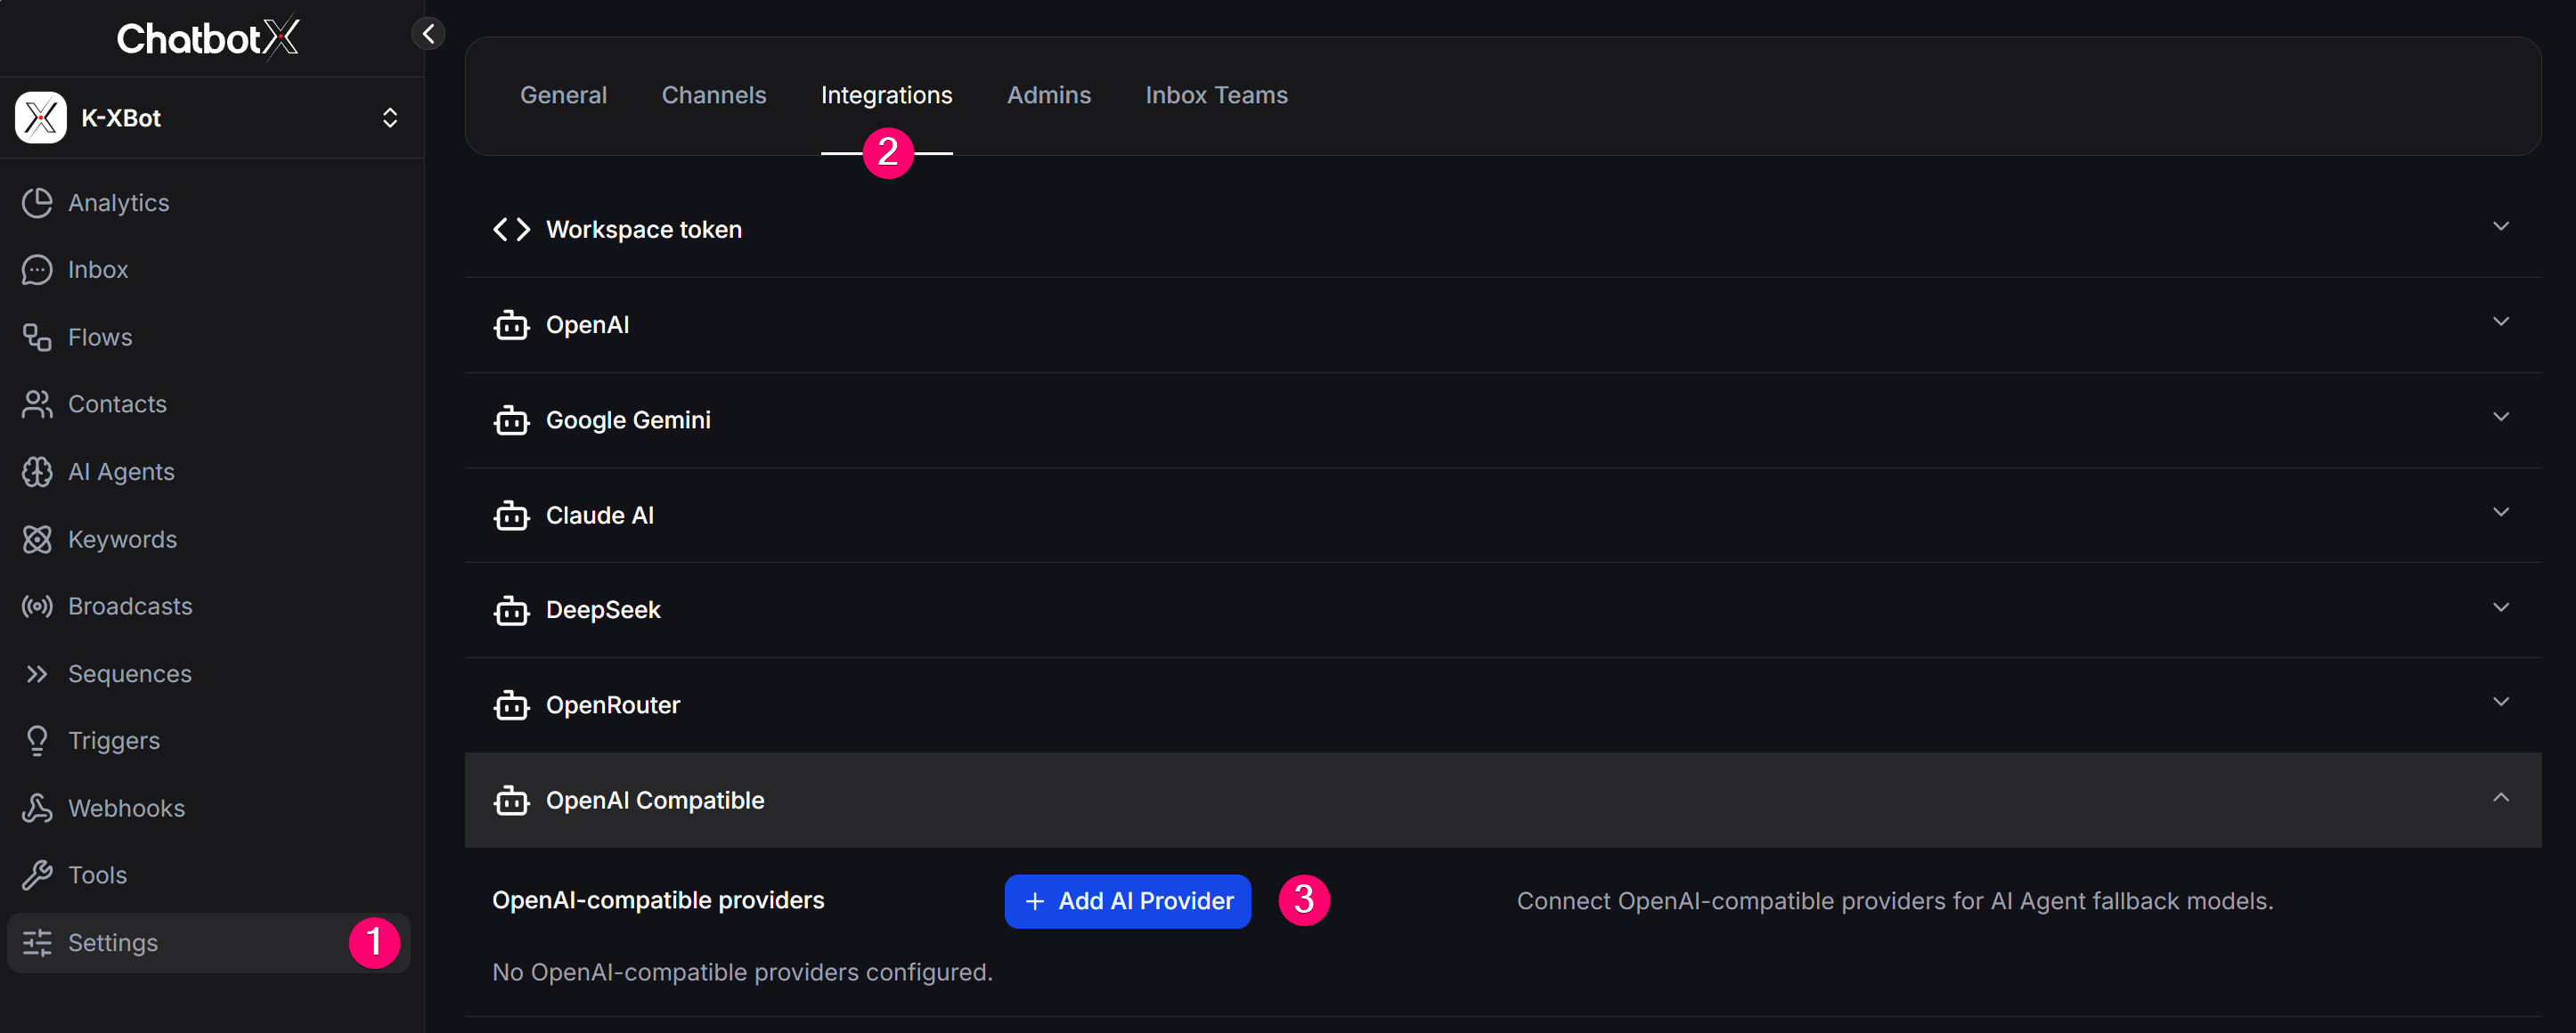Screen dimensions: 2576x1033
Task: Expand the OpenAI section chevron
Action: click(2500, 322)
